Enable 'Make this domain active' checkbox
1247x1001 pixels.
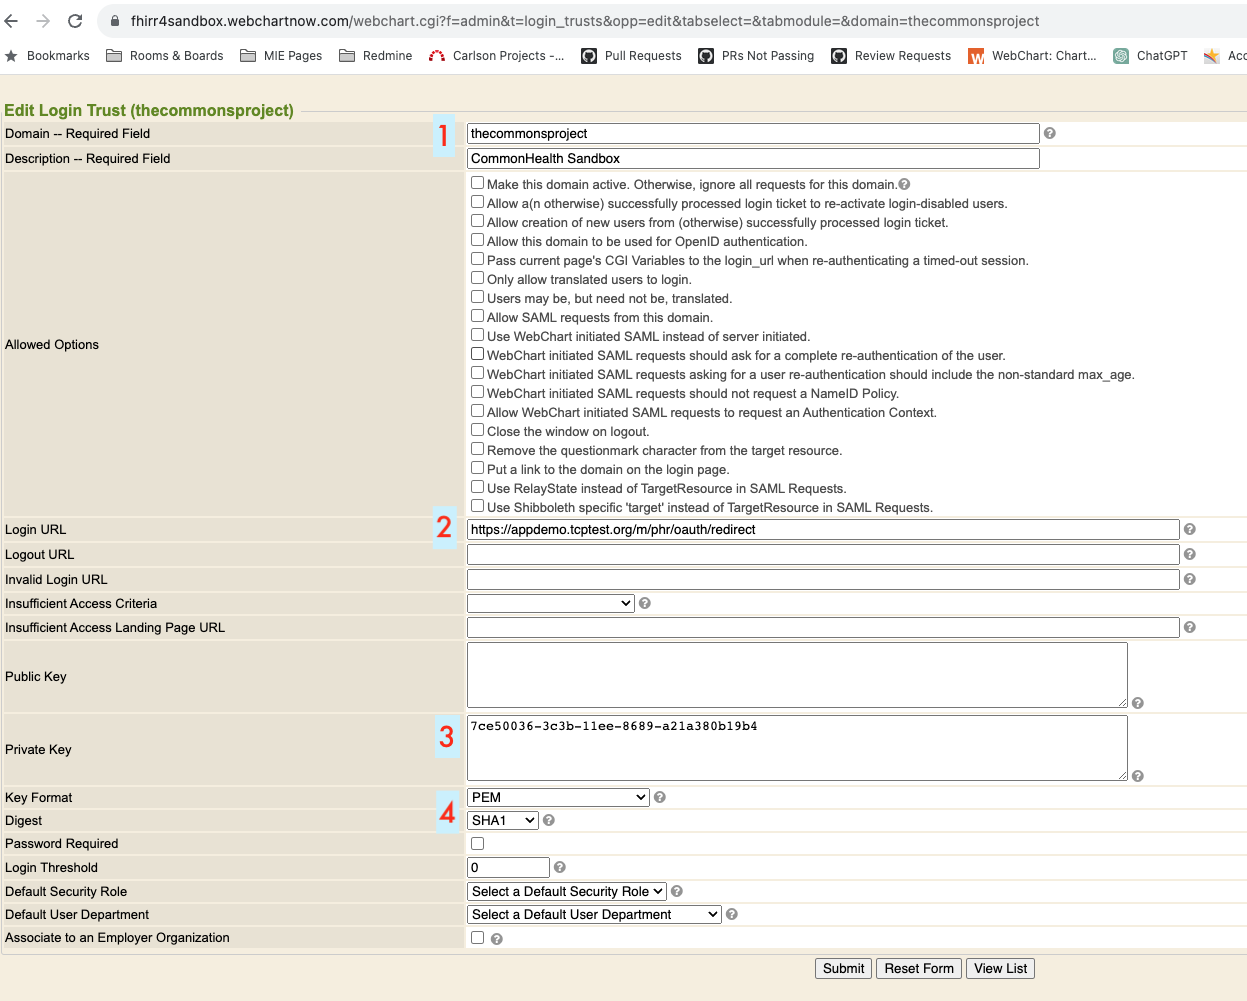[x=478, y=183]
